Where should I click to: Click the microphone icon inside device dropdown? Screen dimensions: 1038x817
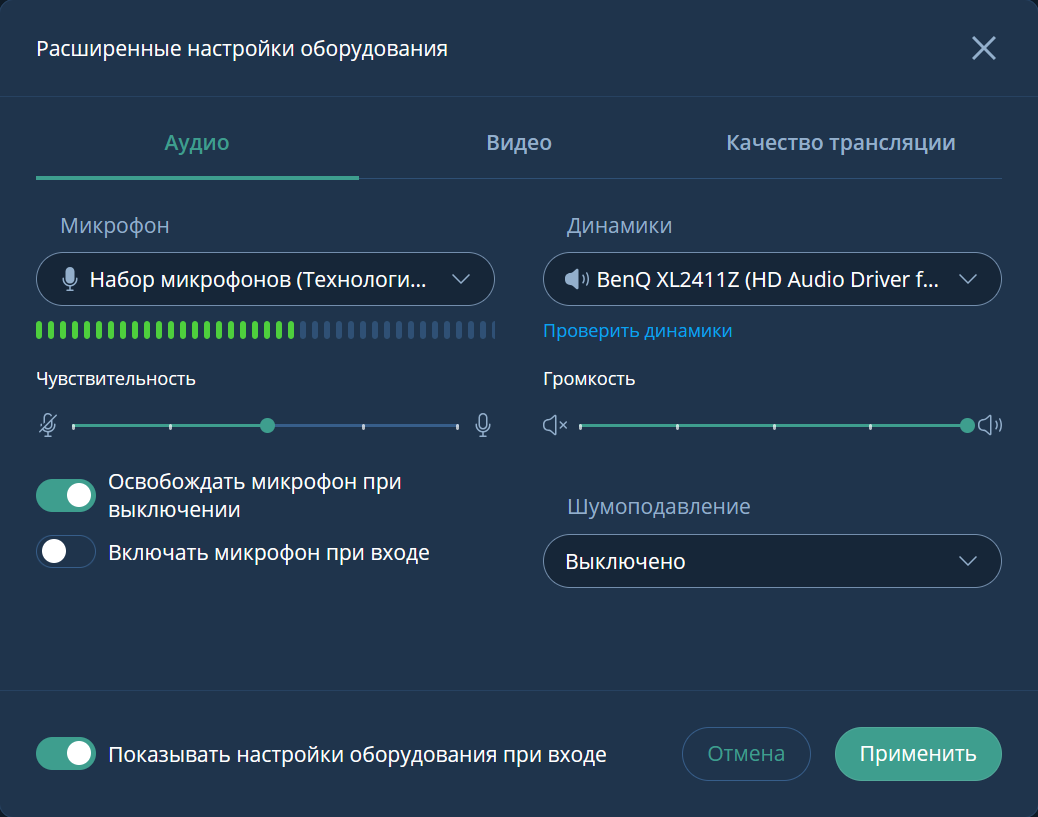(70, 279)
